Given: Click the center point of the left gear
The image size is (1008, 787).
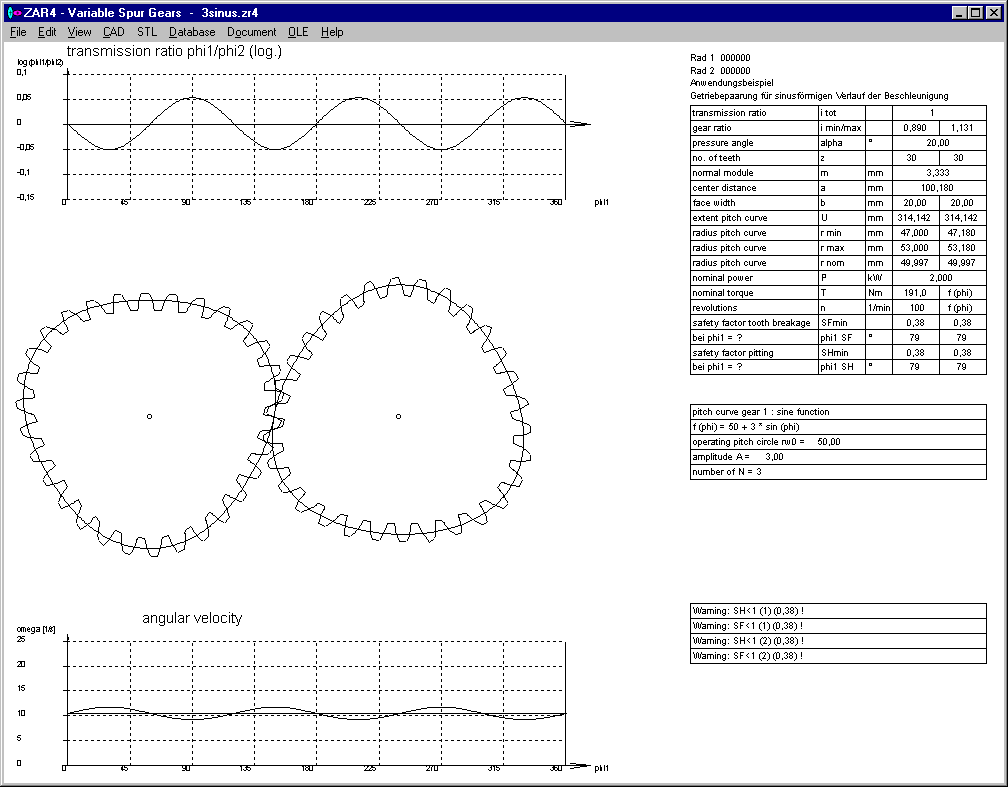Looking at the screenshot, I should pos(149,416).
